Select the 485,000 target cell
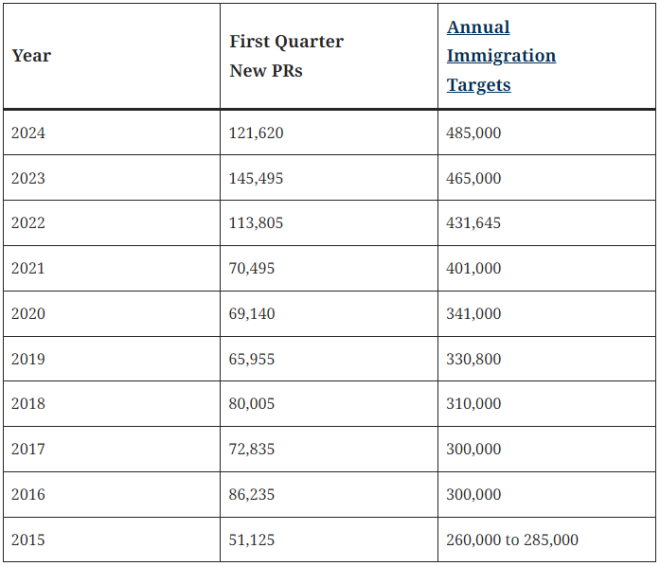 click(474, 133)
